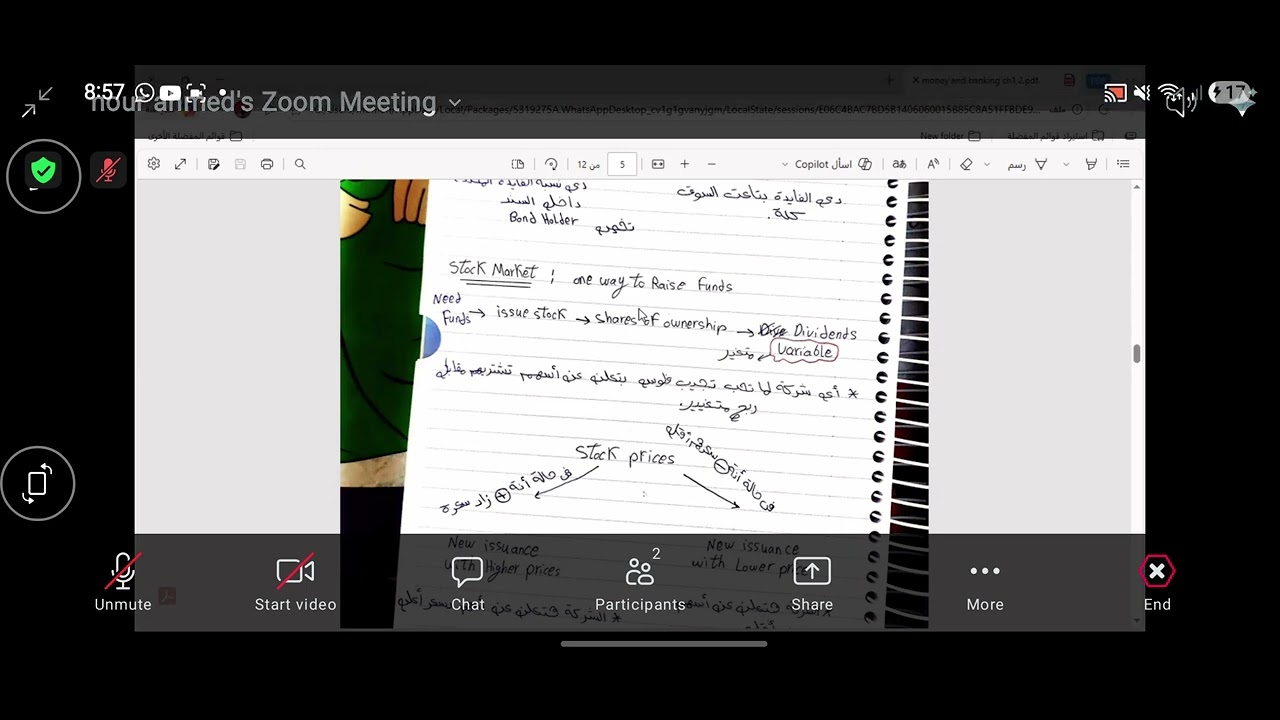Click the translate icon in PDF toolbar

899,164
